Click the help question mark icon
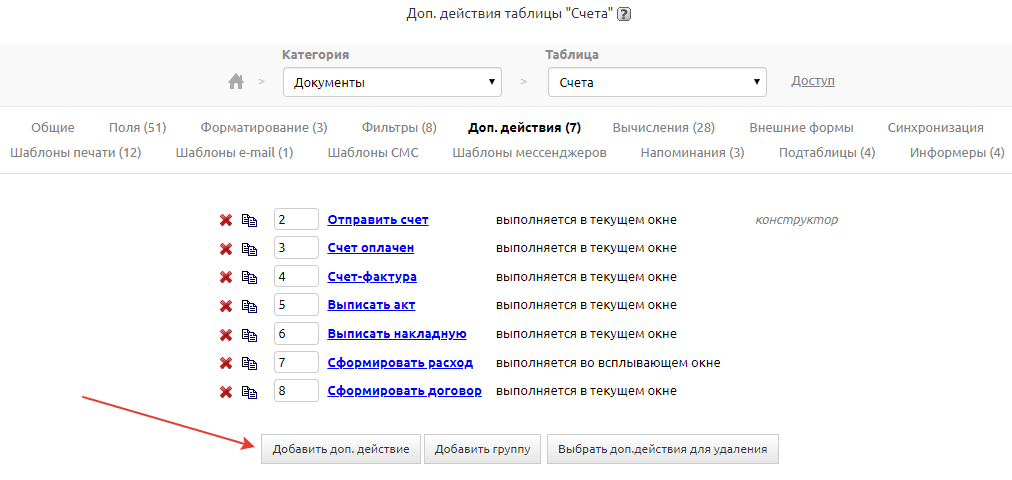The height and width of the screenshot is (480, 1012). [625, 14]
